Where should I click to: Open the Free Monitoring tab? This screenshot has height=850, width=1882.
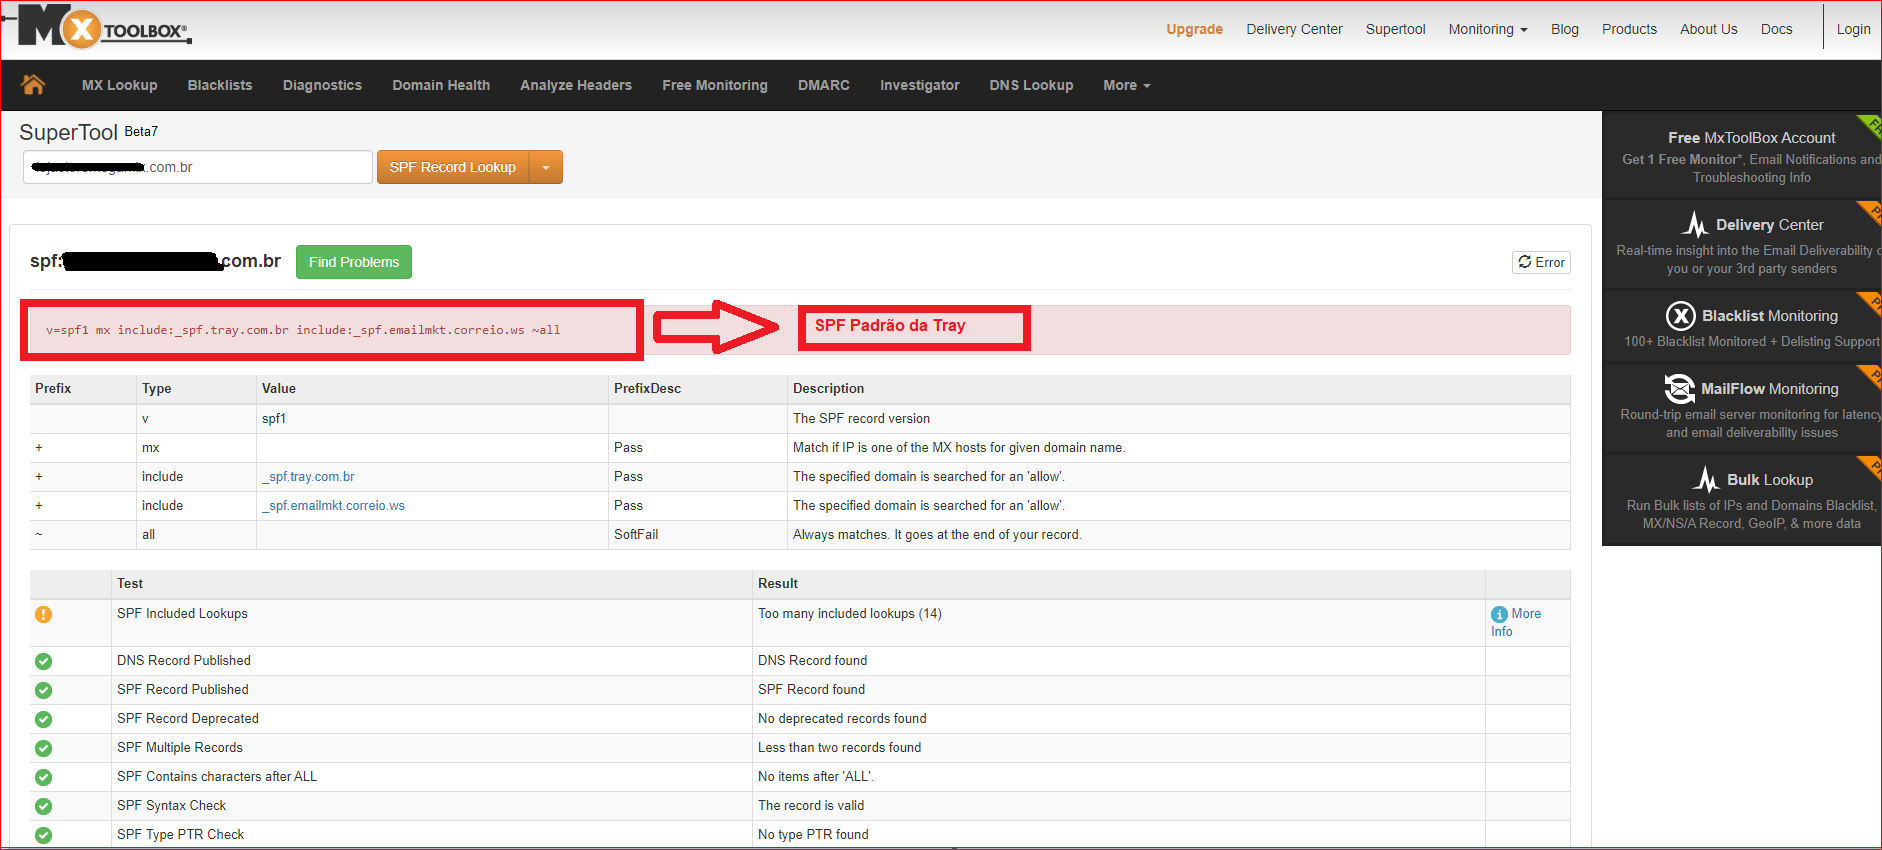pos(715,85)
